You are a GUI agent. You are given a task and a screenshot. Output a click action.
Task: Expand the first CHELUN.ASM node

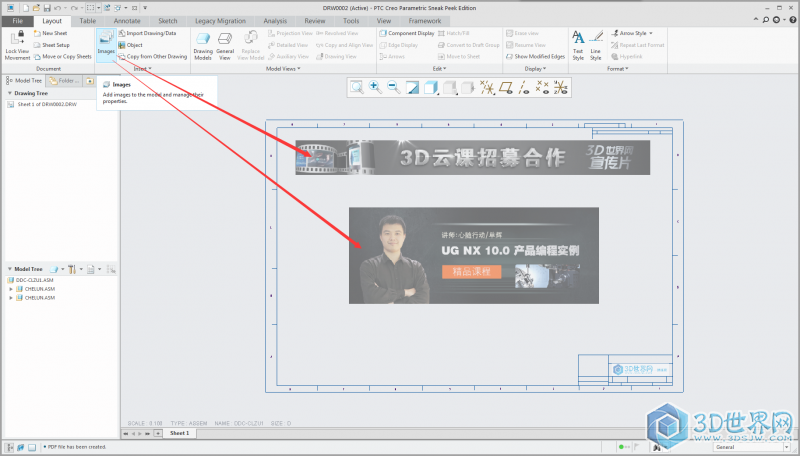coord(11,289)
